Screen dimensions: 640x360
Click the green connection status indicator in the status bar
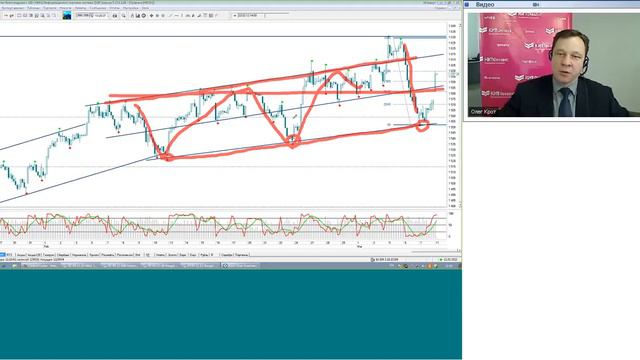[x=441, y=260]
